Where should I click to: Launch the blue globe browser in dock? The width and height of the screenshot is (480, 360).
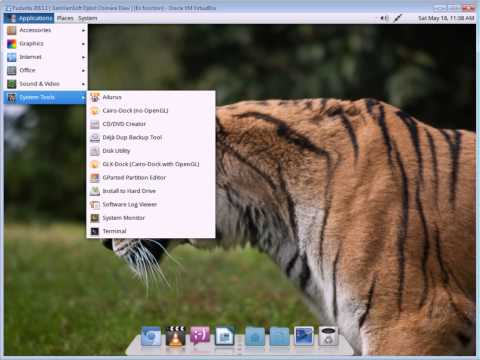151,336
